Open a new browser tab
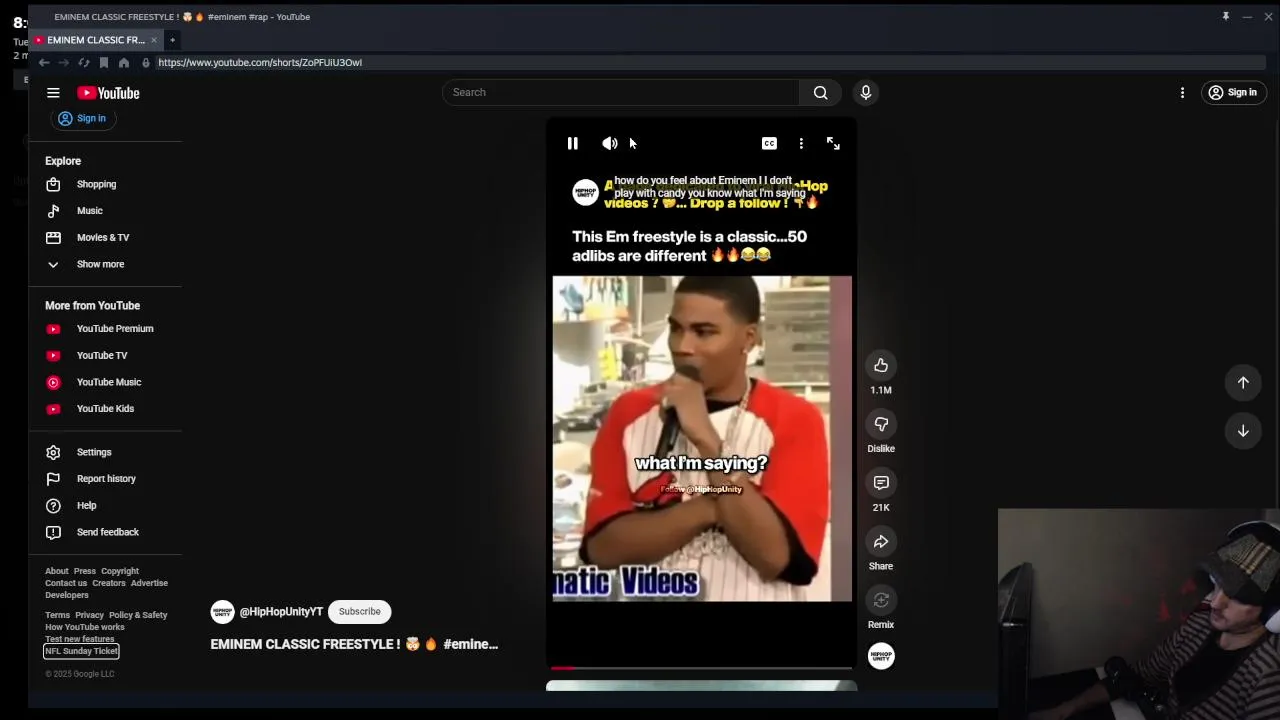This screenshot has width=1280, height=720. pyautogui.click(x=172, y=40)
